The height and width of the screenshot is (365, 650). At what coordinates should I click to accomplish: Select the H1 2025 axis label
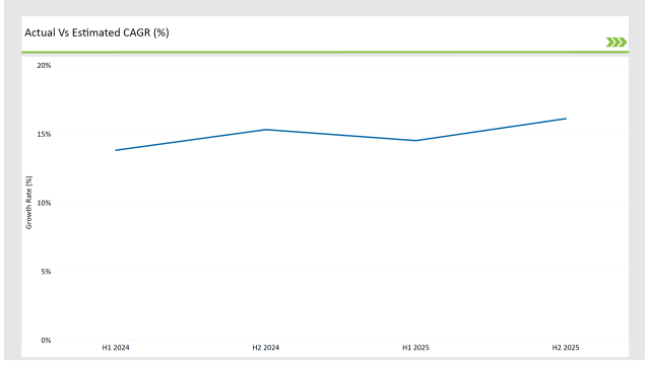click(x=416, y=348)
